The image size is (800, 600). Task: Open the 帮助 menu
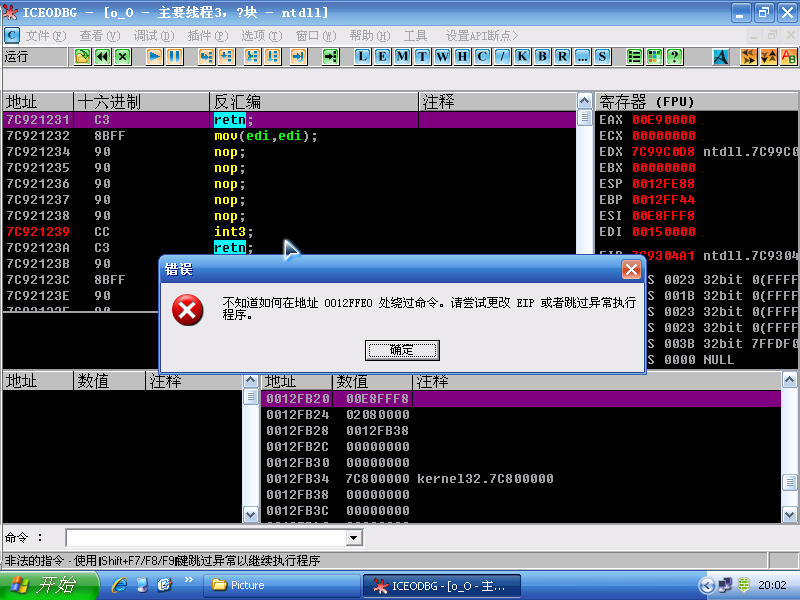pyautogui.click(x=369, y=36)
